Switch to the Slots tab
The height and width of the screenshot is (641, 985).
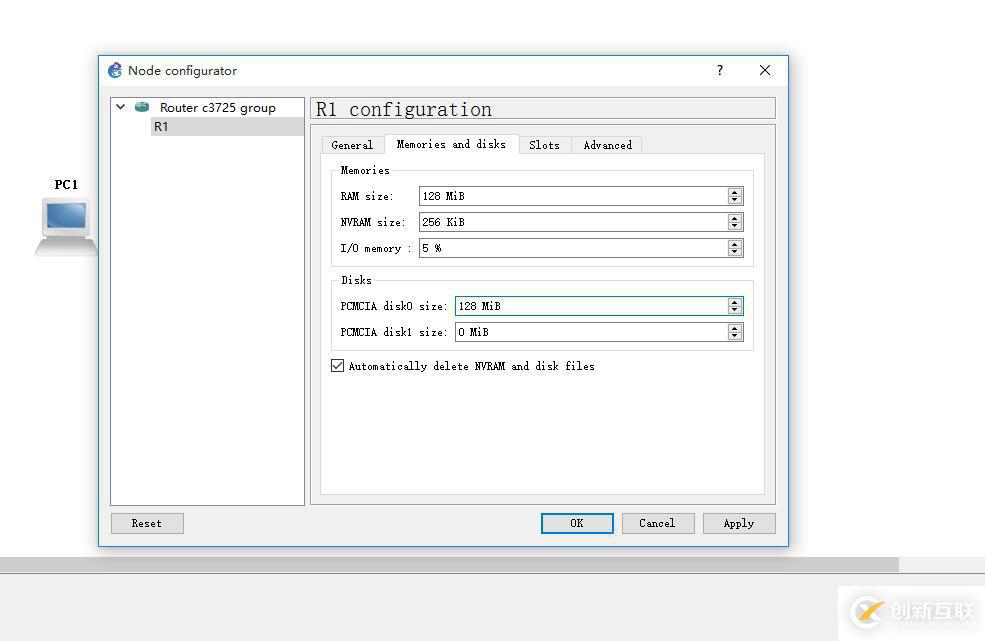coord(544,145)
